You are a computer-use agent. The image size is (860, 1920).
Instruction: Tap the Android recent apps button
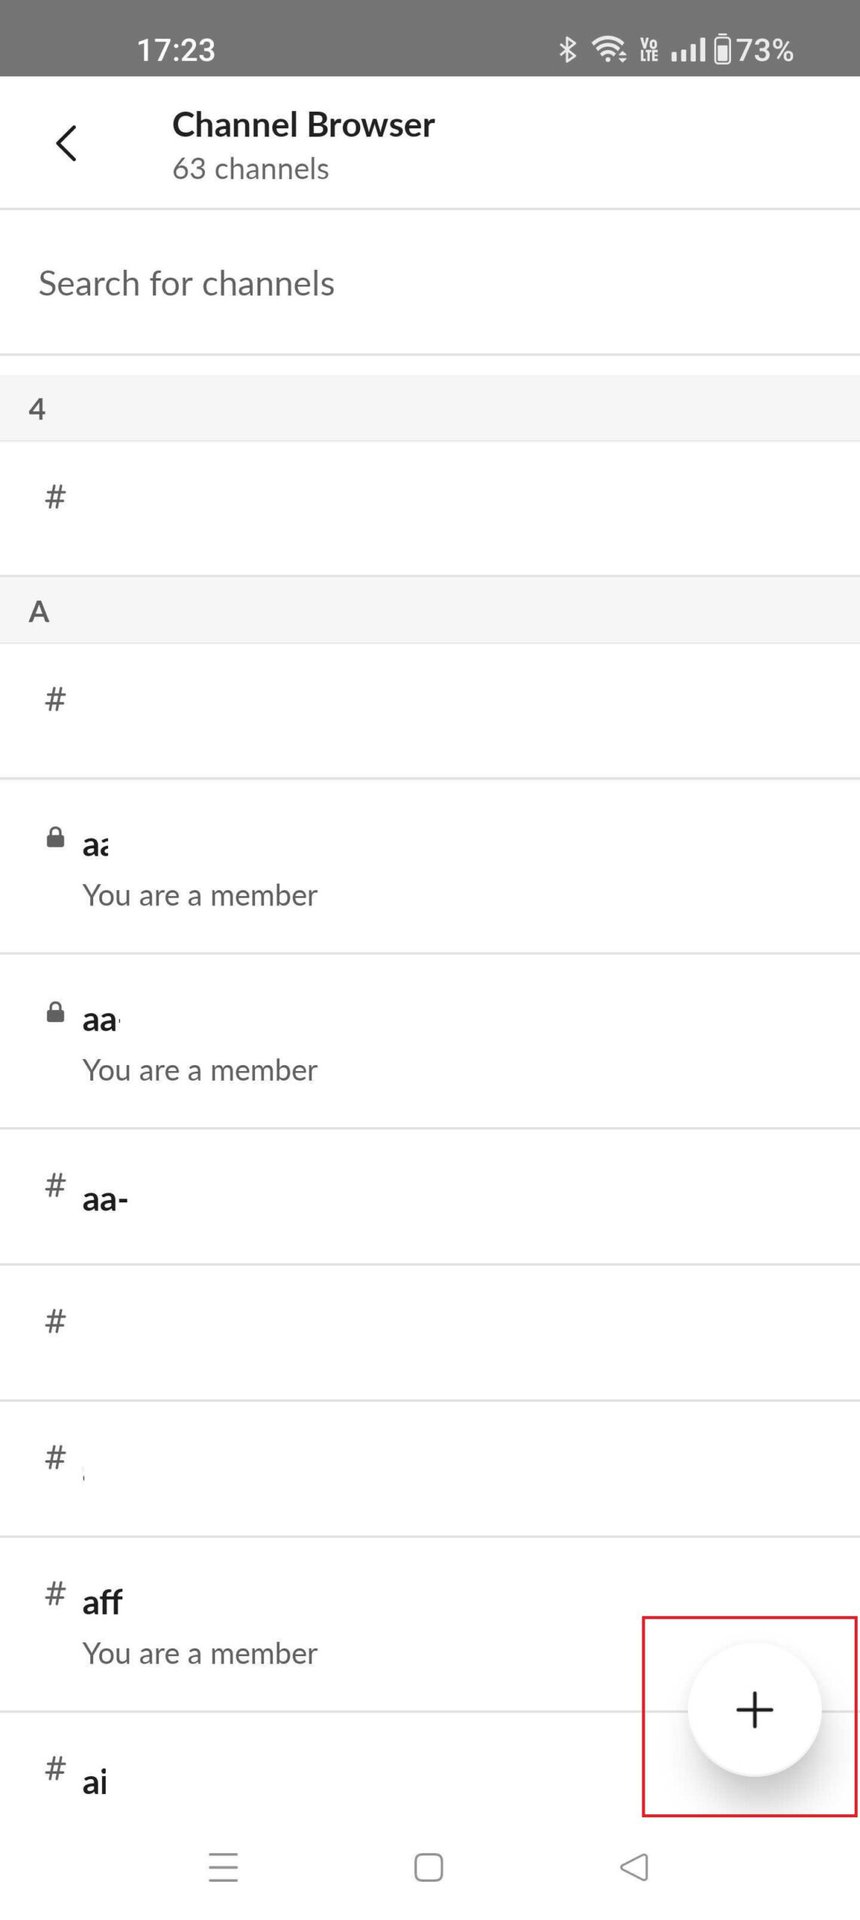coord(223,1867)
